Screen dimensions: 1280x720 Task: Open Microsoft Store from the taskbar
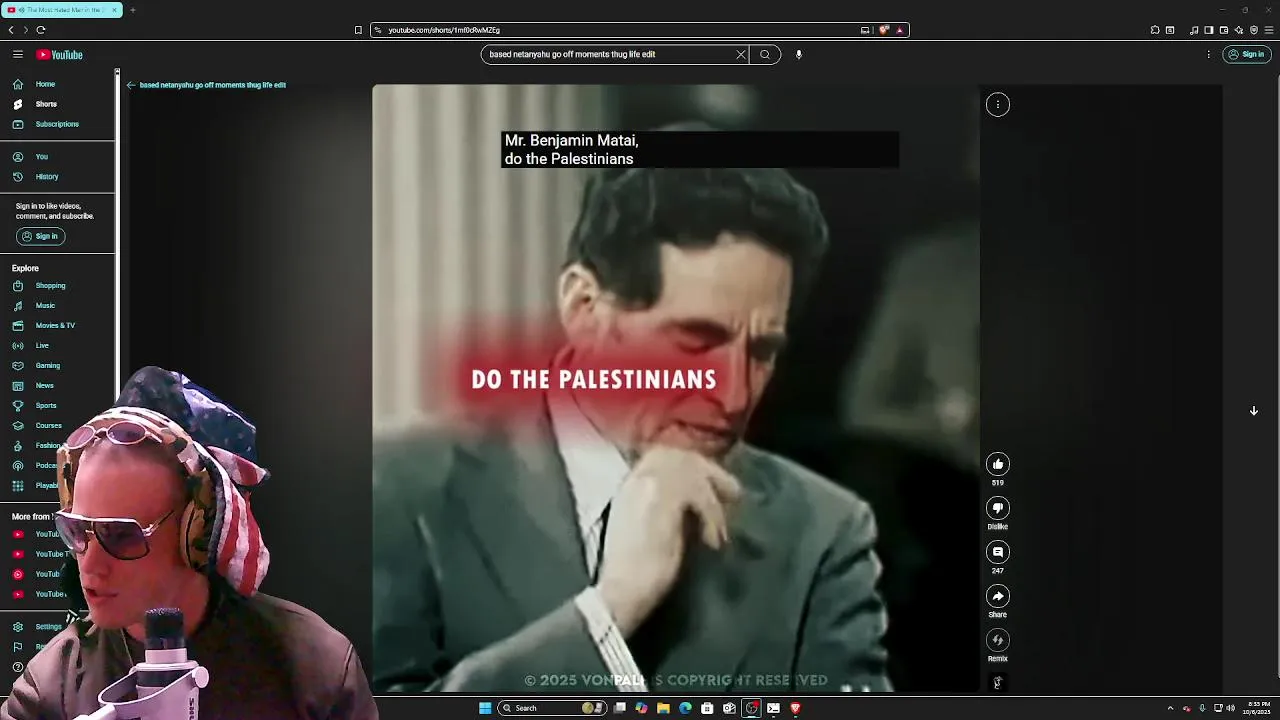pos(707,708)
